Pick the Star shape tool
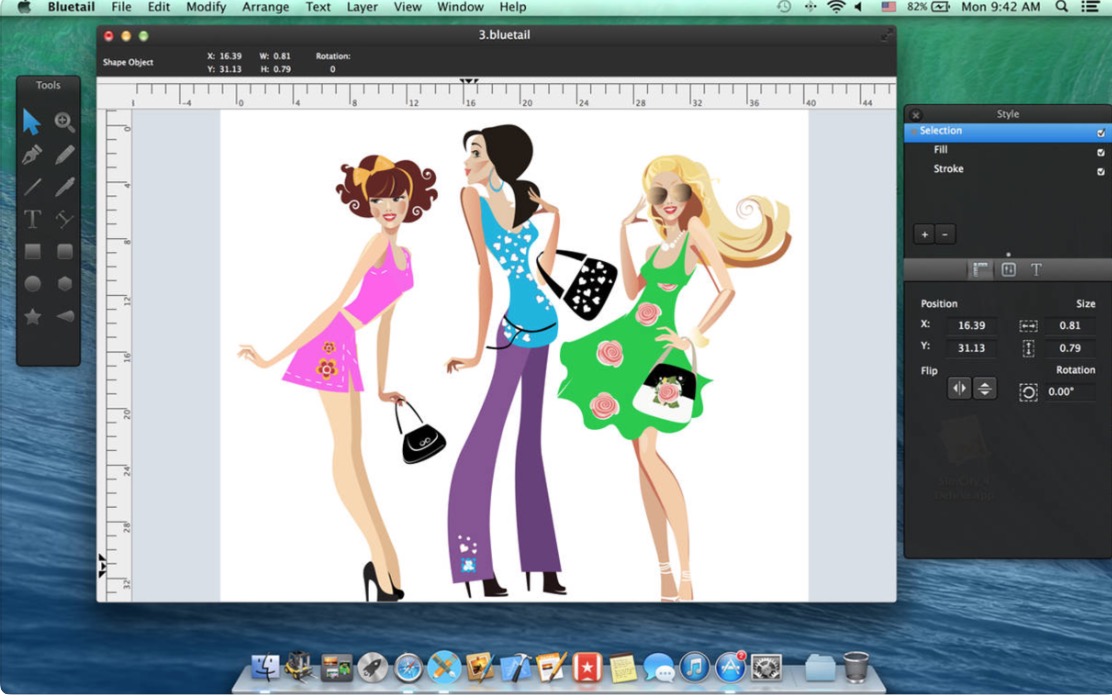The width and height of the screenshot is (1112, 700). click(x=32, y=316)
